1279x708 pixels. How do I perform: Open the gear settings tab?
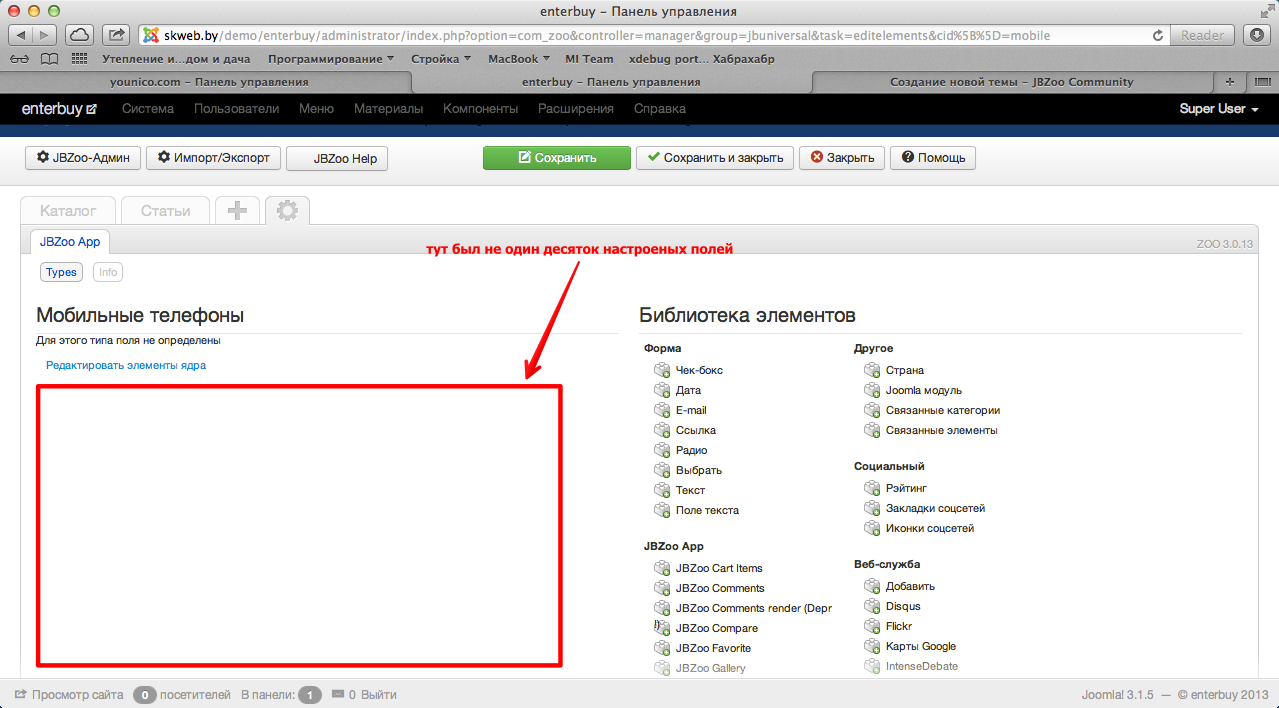point(287,210)
